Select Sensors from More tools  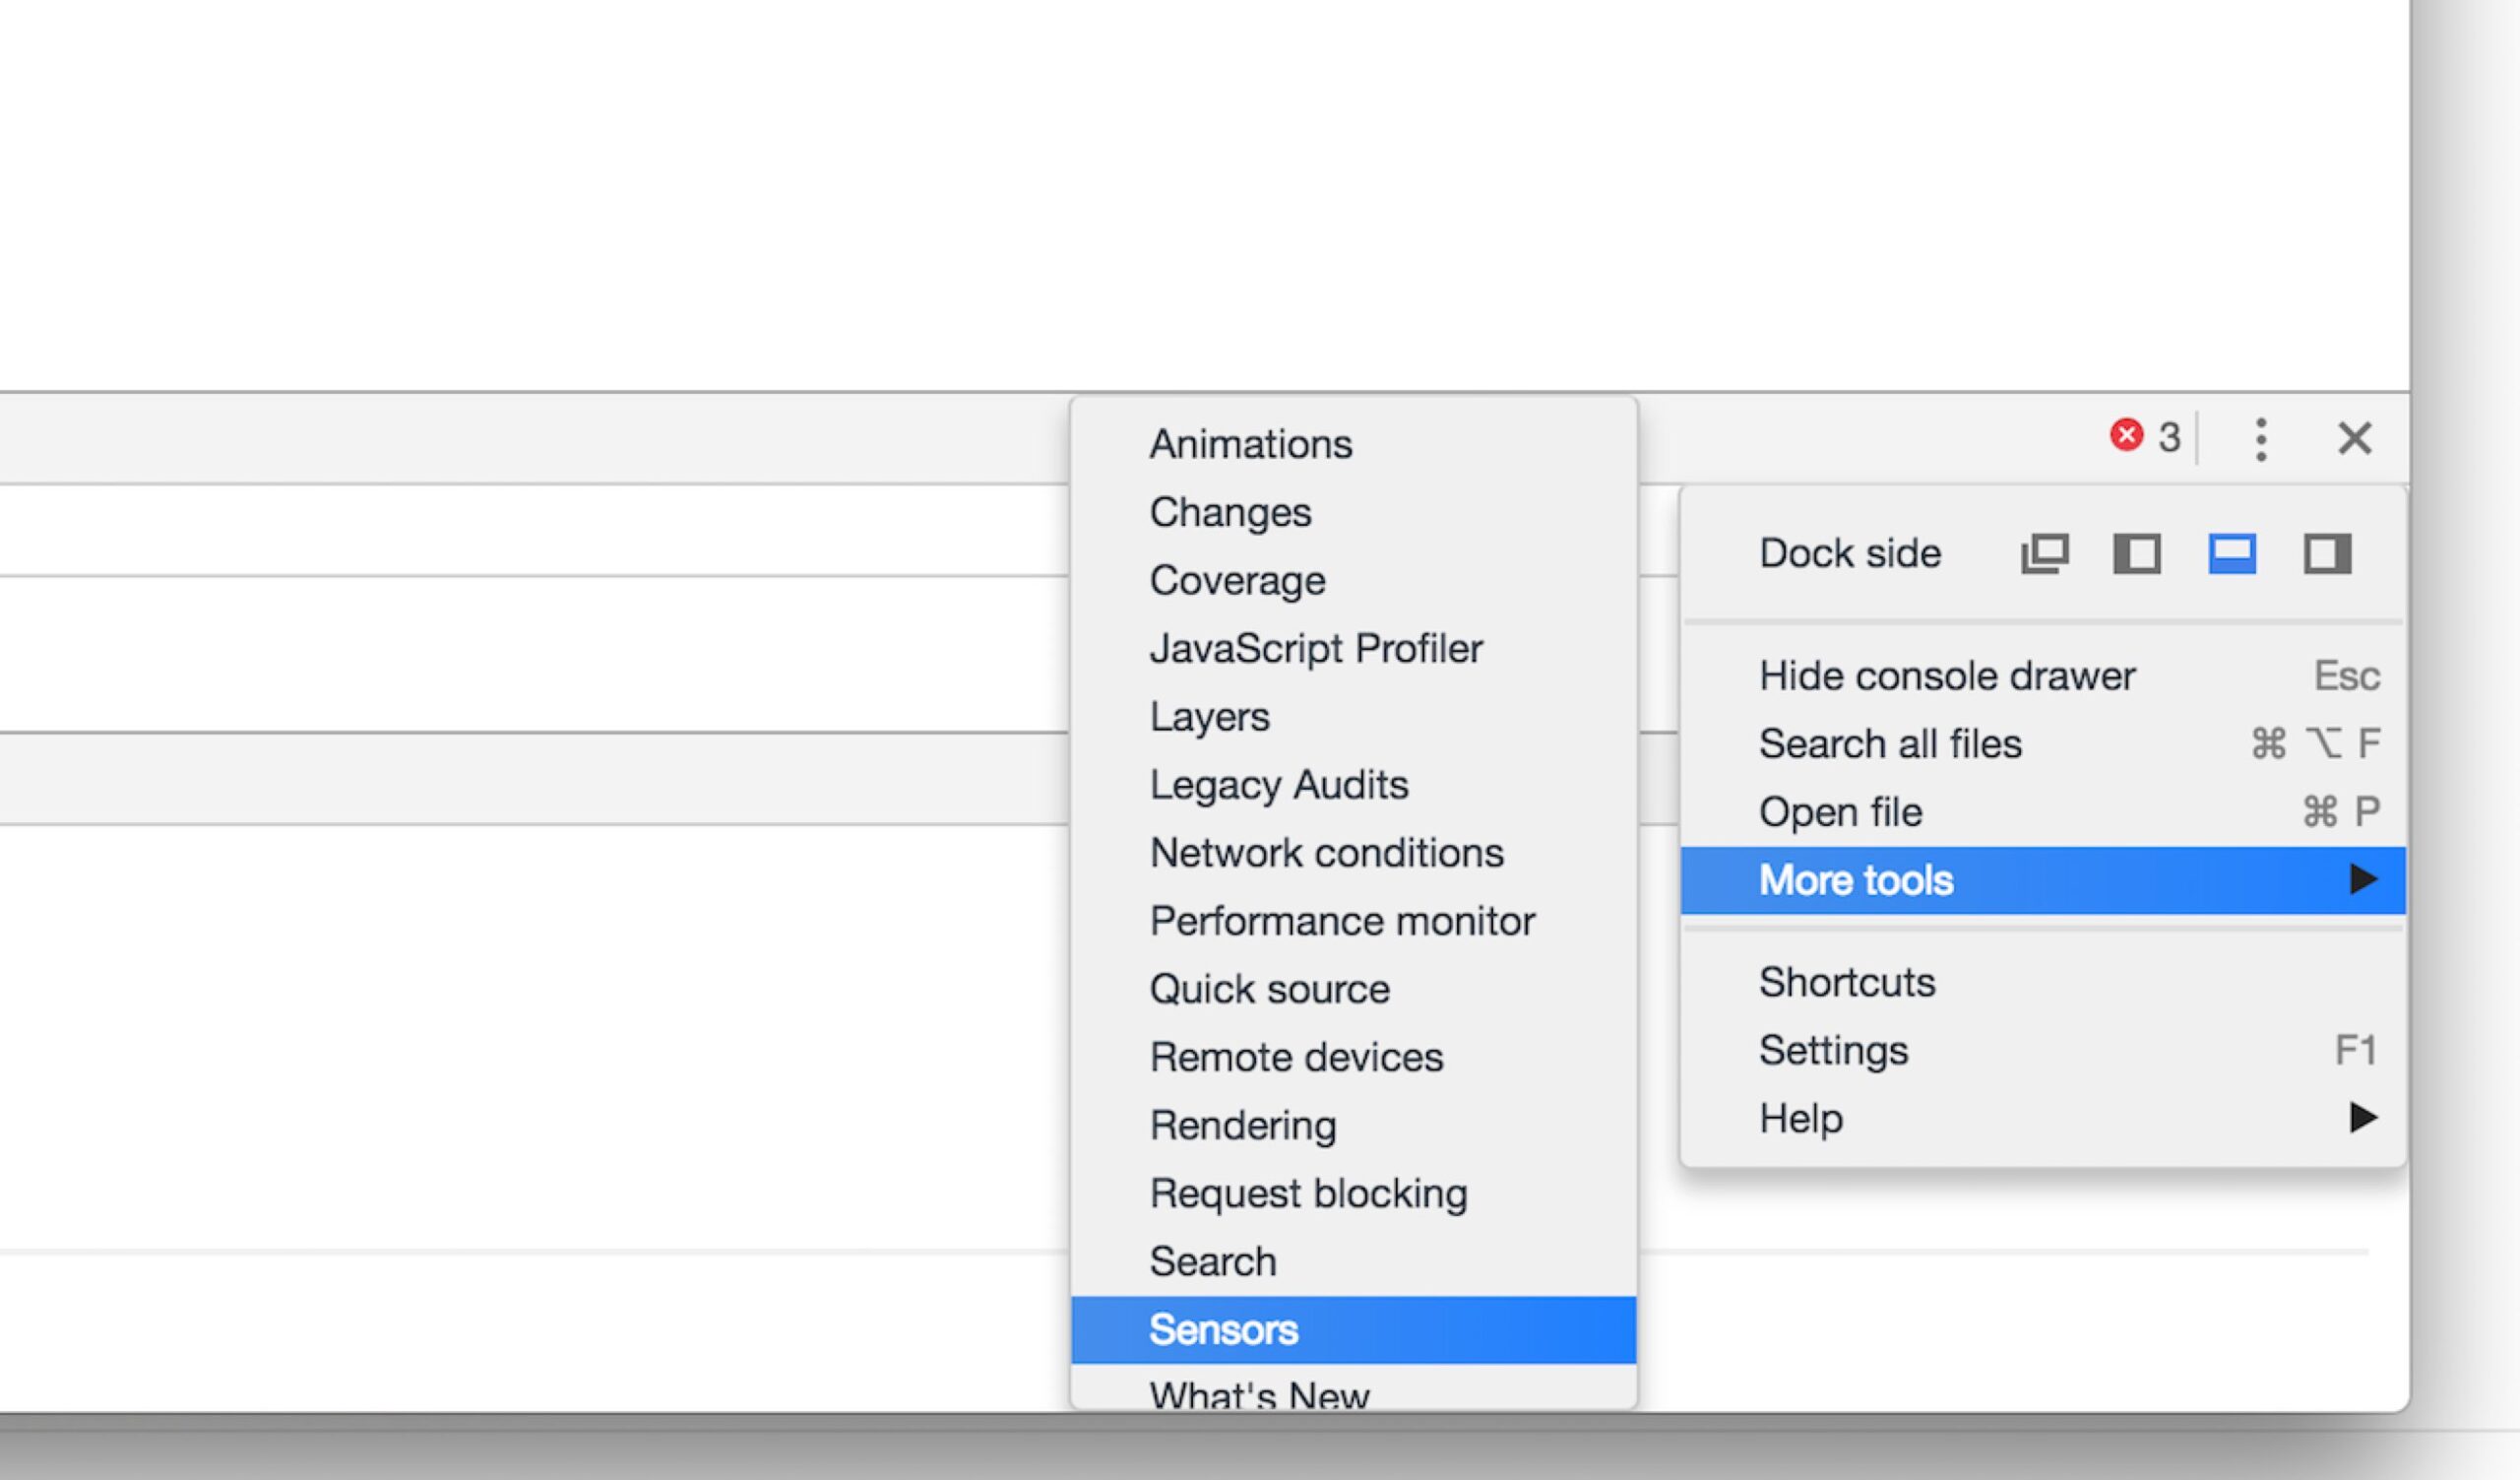pyautogui.click(x=1224, y=1330)
